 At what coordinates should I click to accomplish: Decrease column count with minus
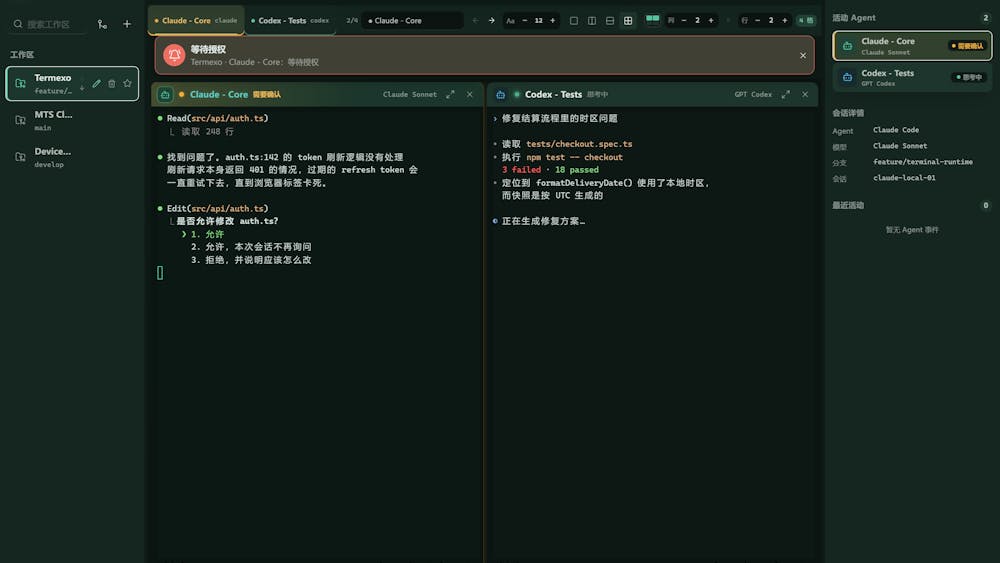click(684, 20)
